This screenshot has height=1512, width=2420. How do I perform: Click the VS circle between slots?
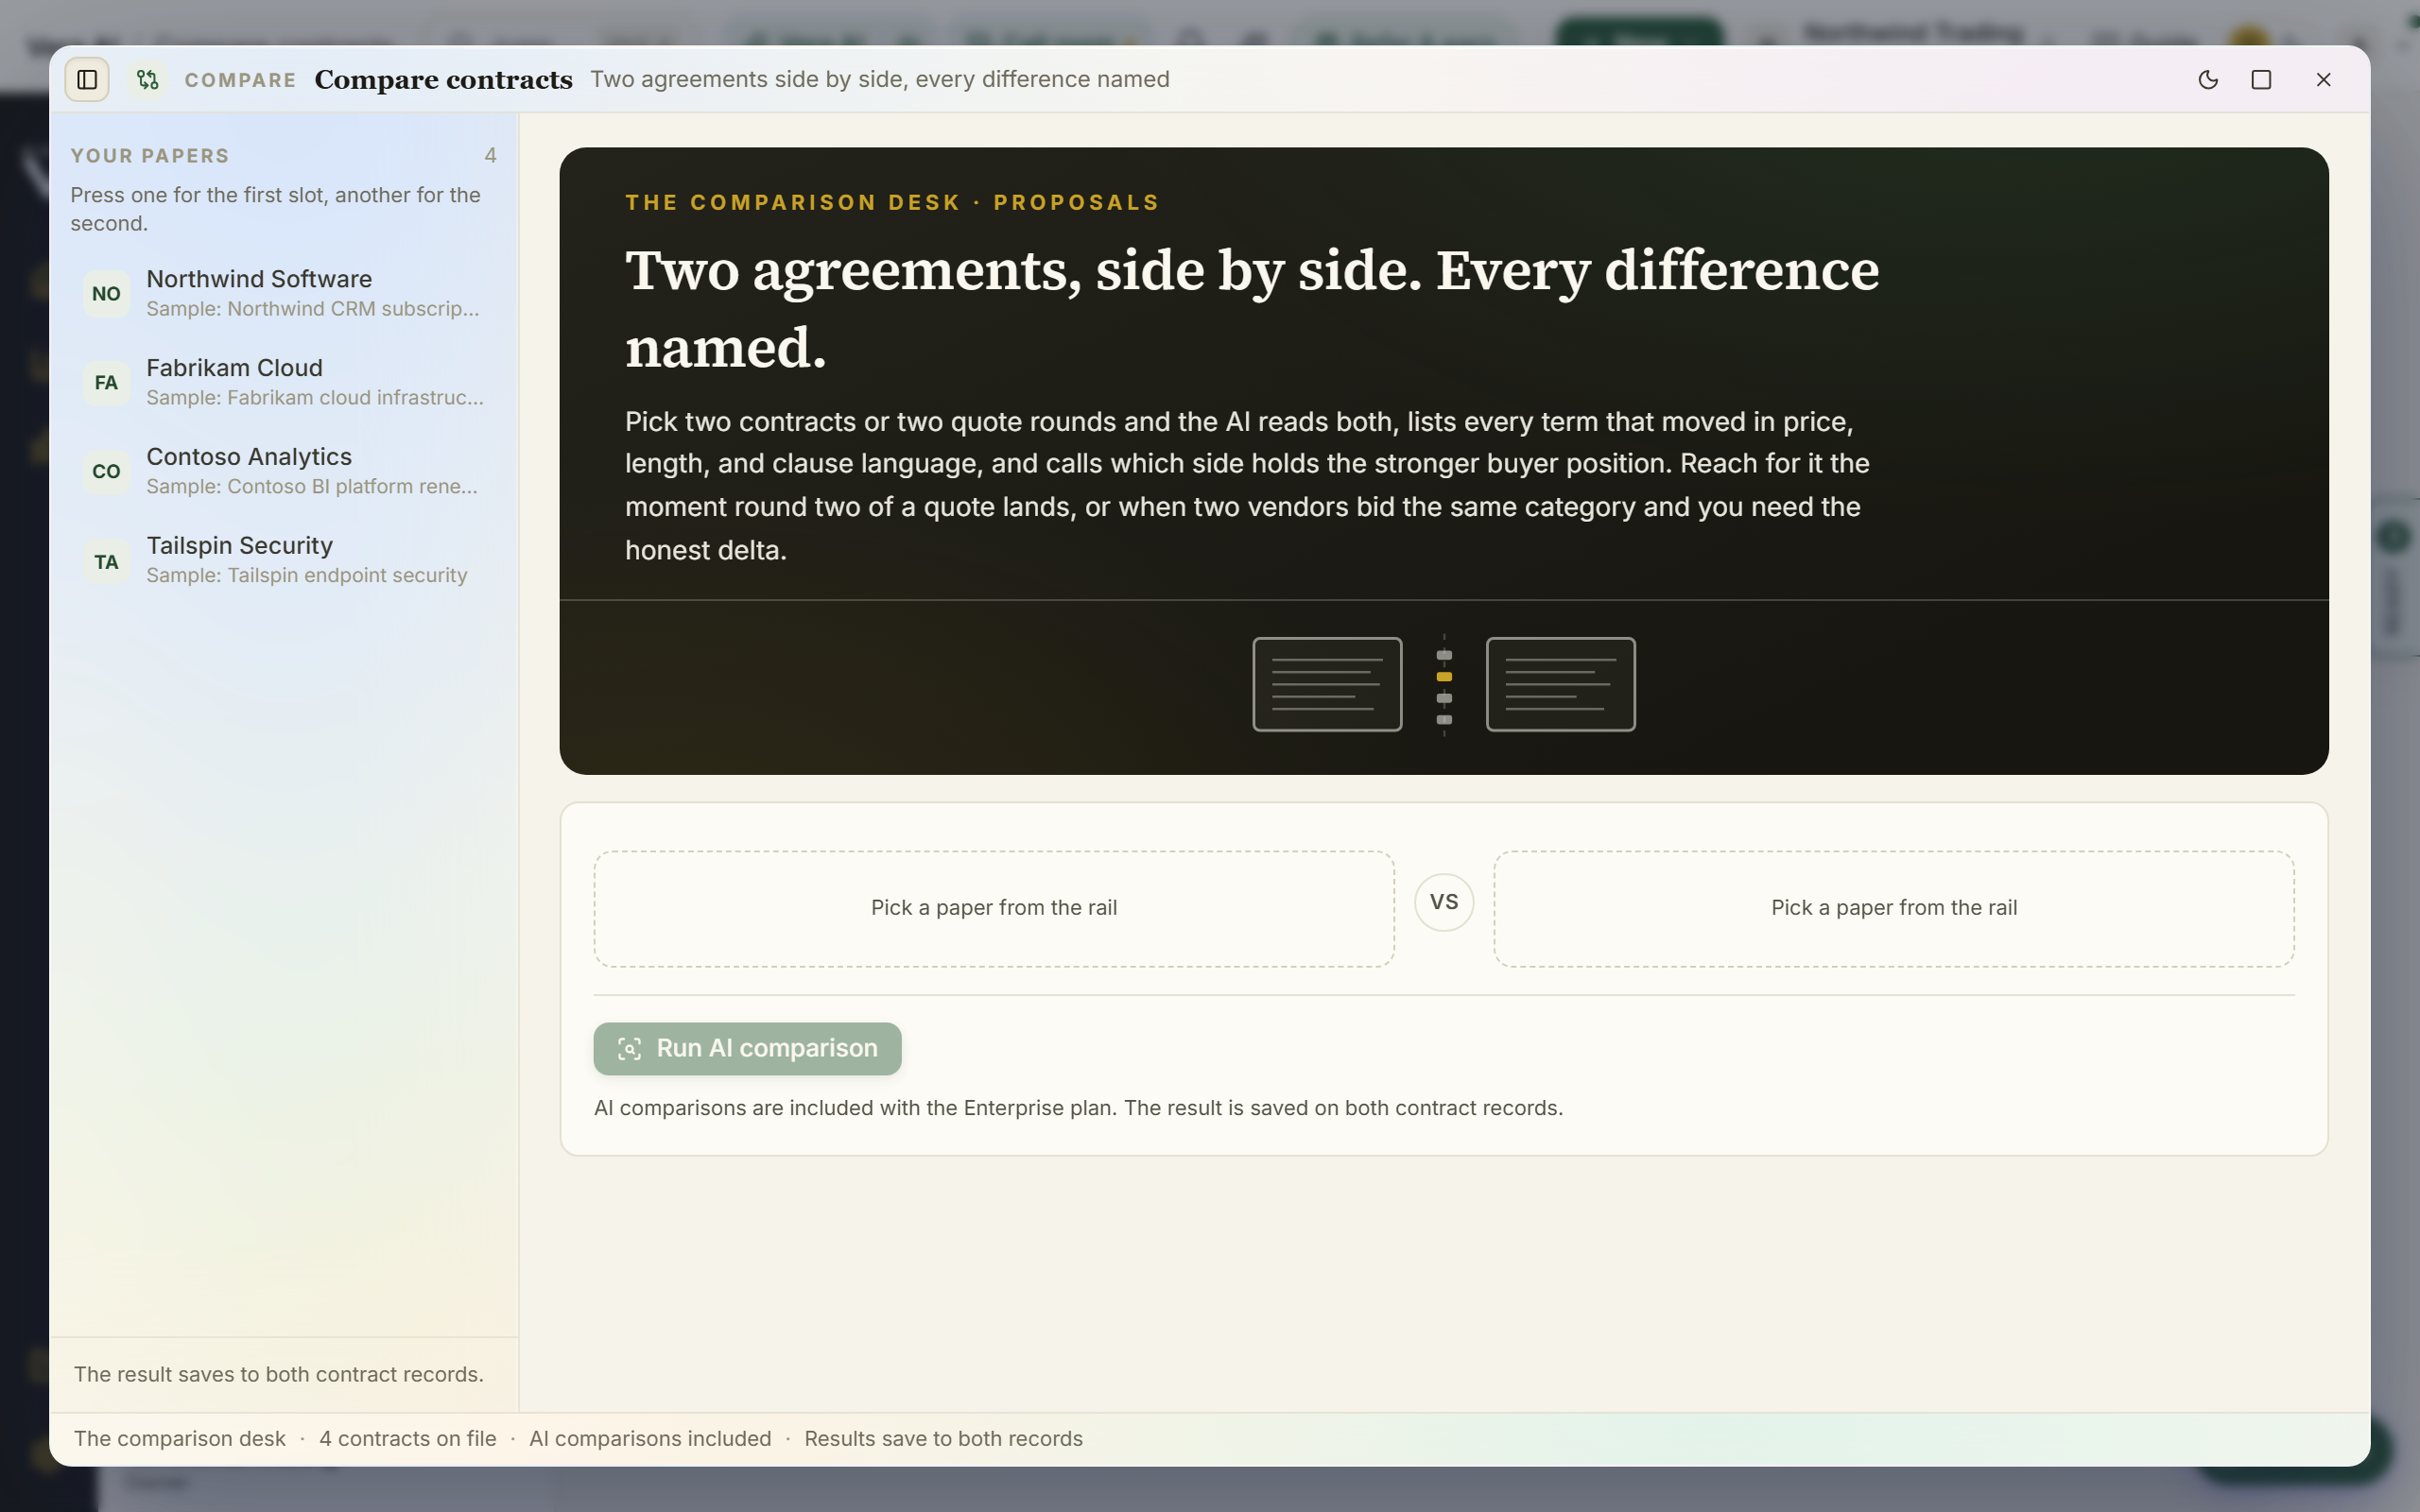coord(1444,902)
